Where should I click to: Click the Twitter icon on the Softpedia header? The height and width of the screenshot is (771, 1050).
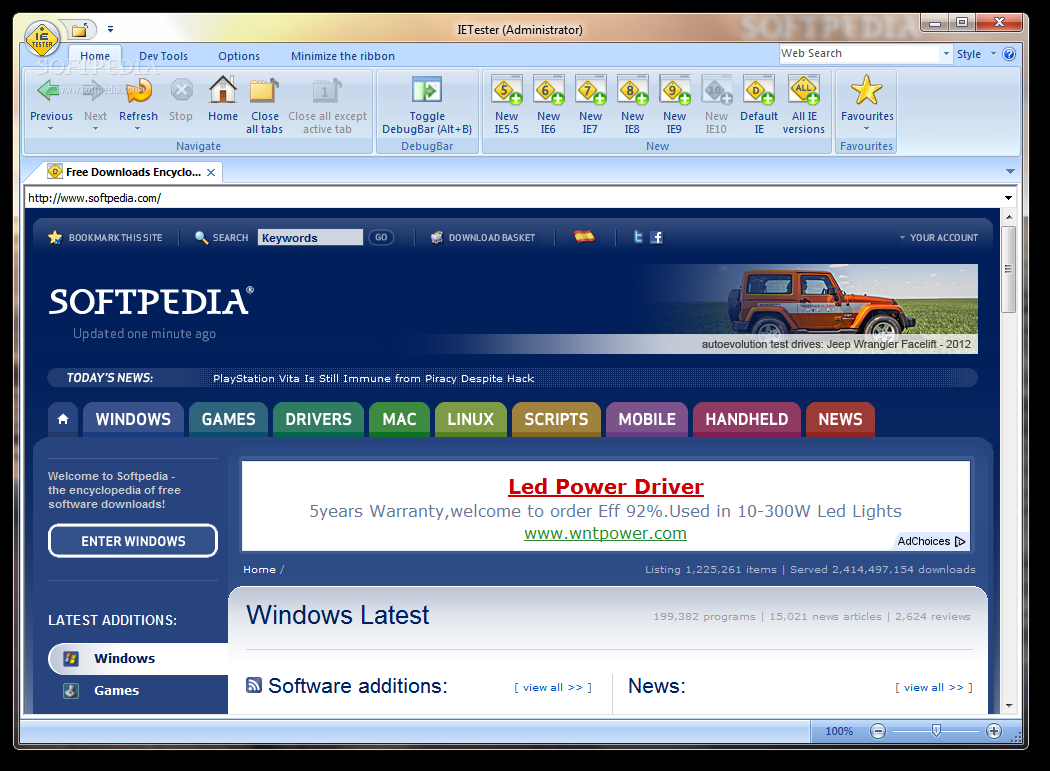(x=637, y=237)
